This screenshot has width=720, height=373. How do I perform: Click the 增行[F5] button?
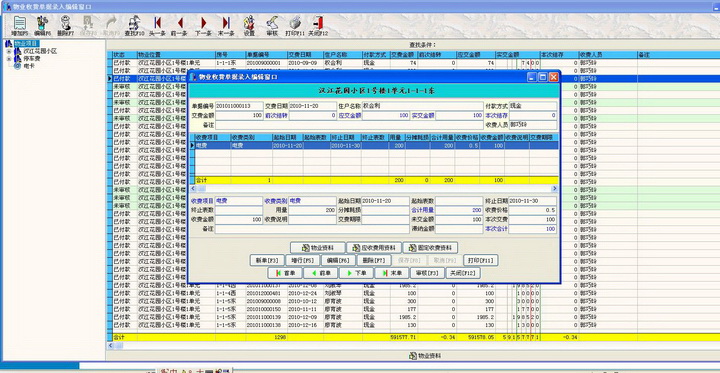(x=303, y=260)
